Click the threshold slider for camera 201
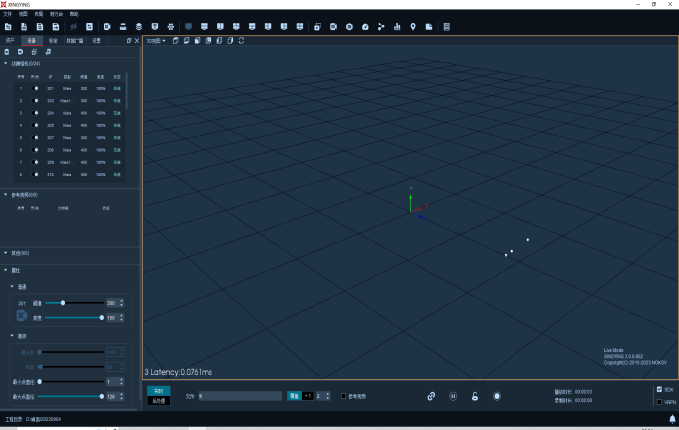The height and width of the screenshot is (430, 679). click(74, 303)
